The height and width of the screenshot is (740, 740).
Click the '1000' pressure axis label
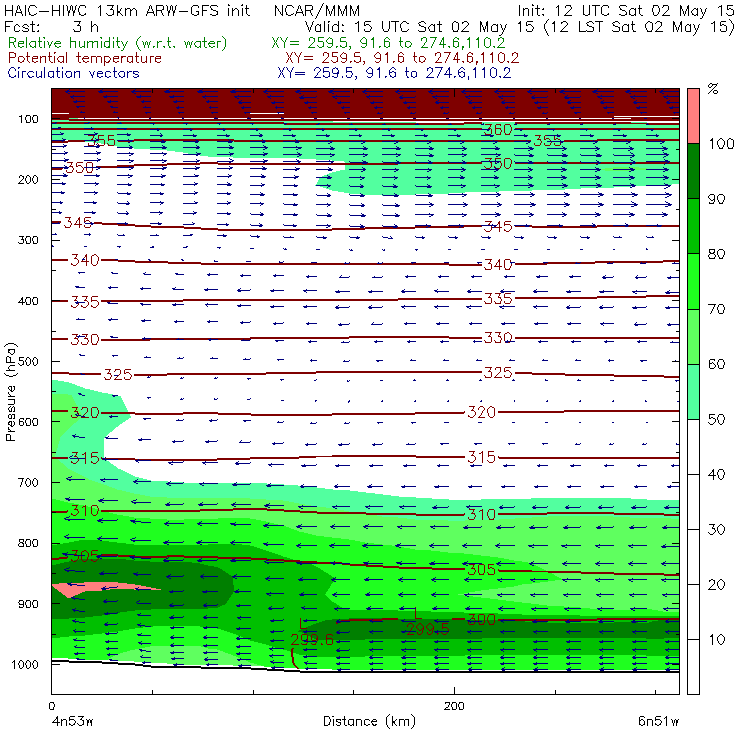25,664
